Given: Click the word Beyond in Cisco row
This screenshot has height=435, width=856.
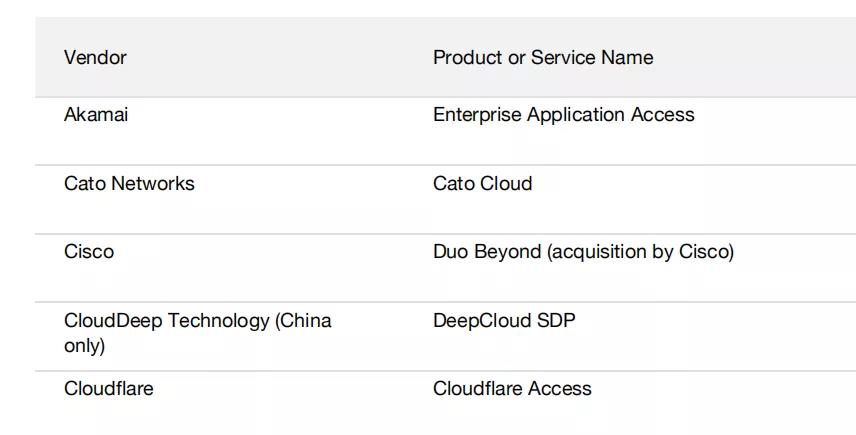Looking at the screenshot, I should tap(508, 252).
